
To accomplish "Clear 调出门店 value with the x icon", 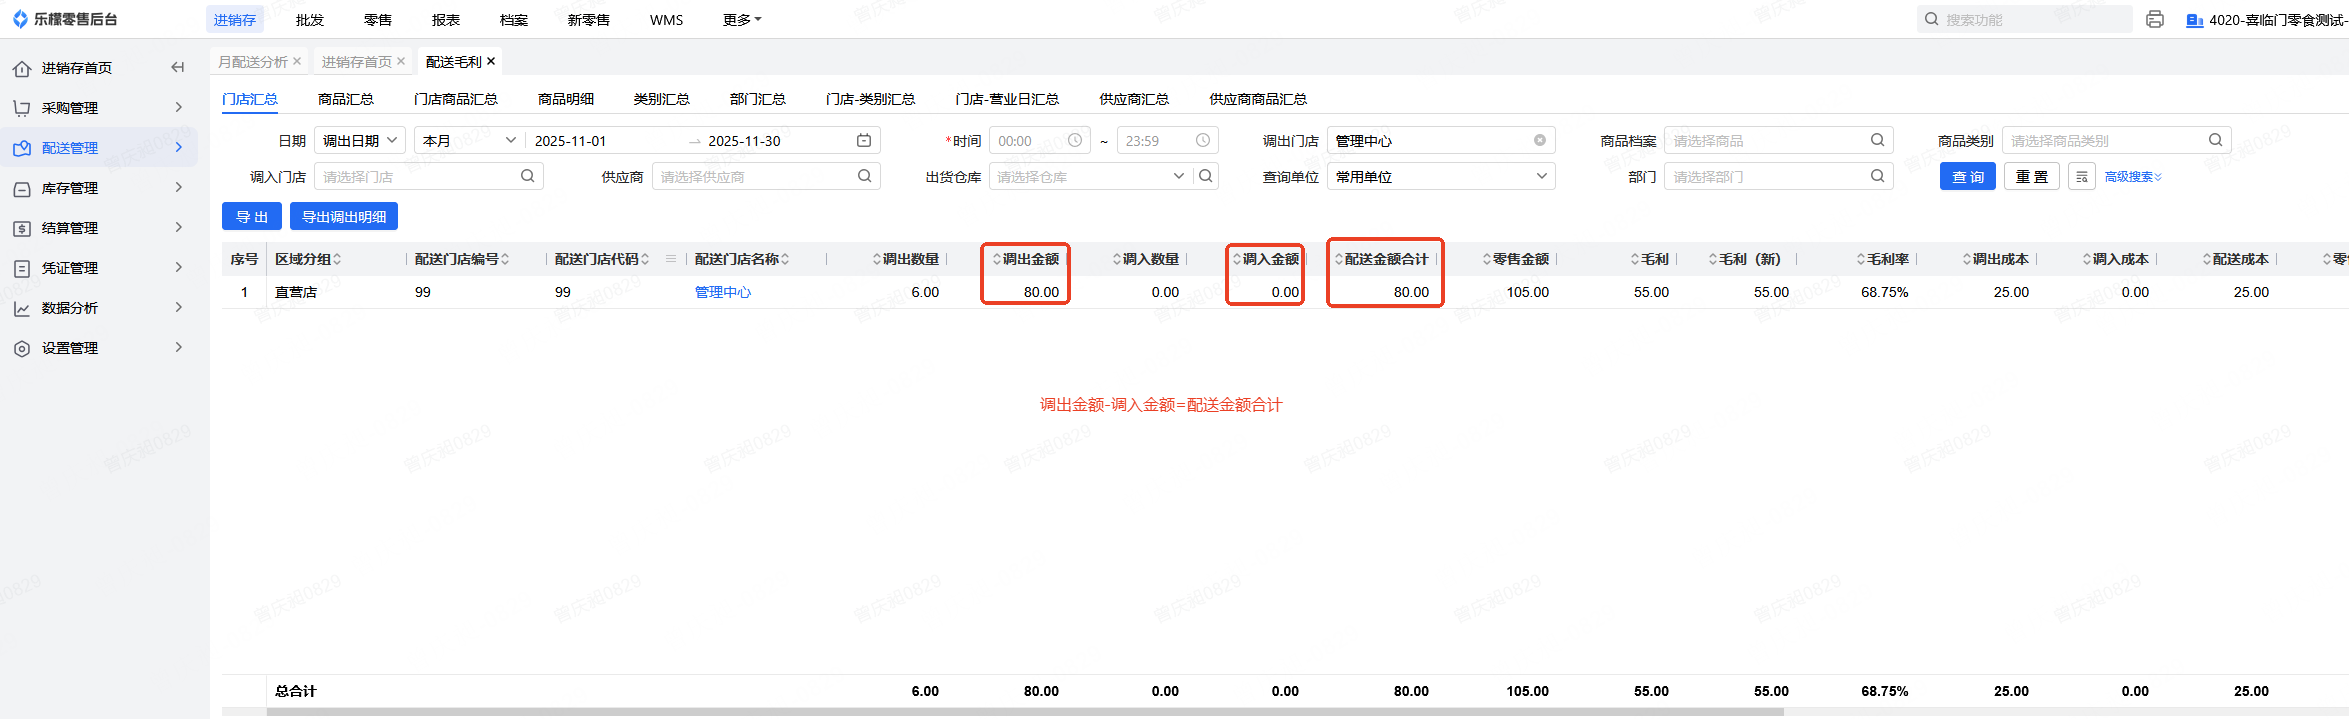I will coord(1540,141).
